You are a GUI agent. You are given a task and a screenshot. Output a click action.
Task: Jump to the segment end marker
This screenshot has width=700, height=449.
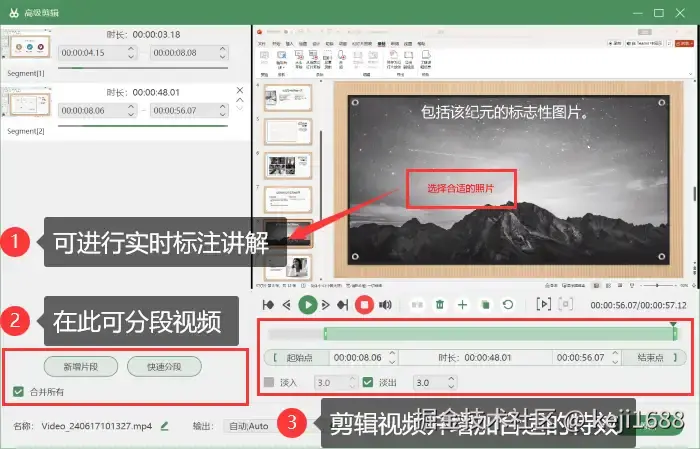point(342,305)
